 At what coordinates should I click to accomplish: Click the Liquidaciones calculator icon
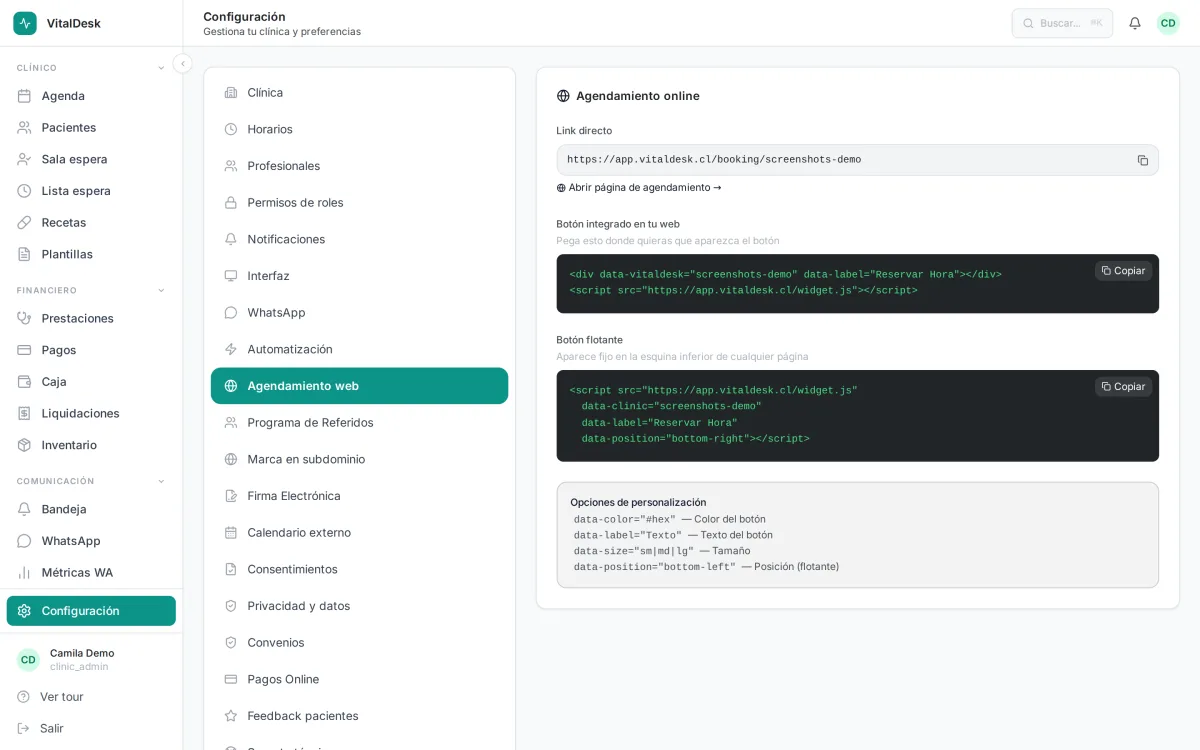[x=24, y=413]
